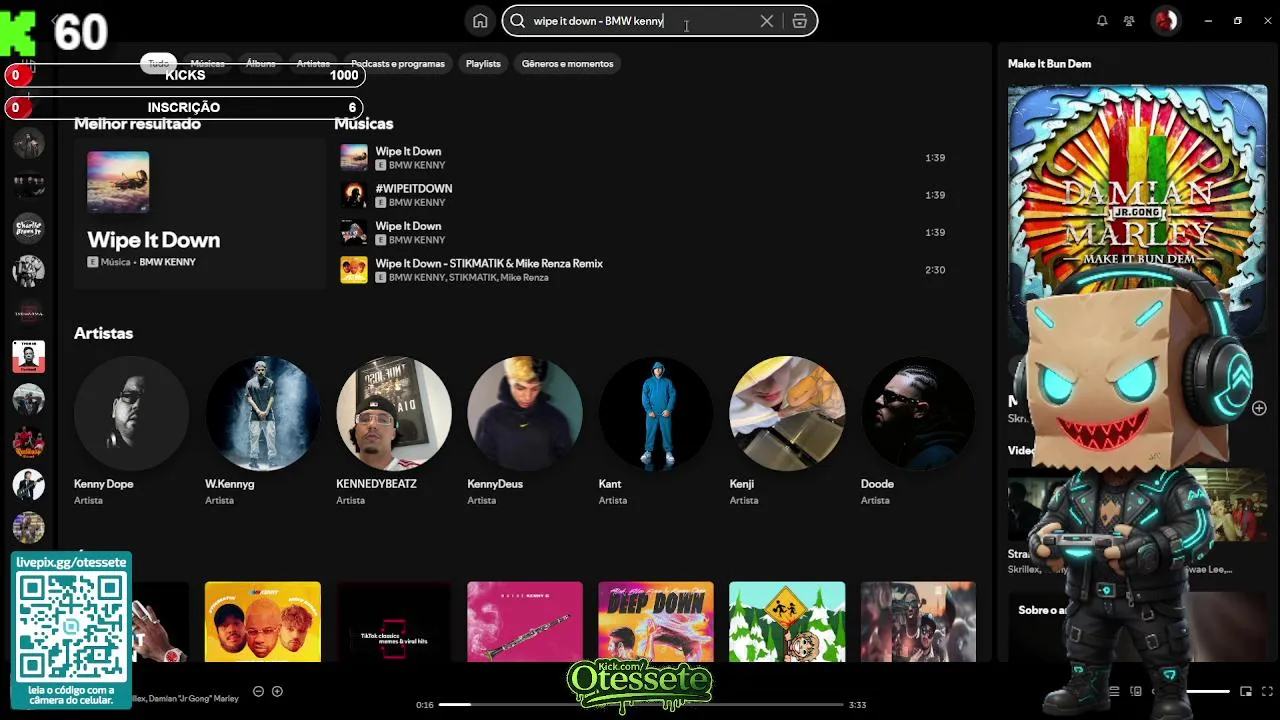Click the 2:30 duration of the remix row
1280x720 pixels.
pyautogui.click(x=935, y=270)
